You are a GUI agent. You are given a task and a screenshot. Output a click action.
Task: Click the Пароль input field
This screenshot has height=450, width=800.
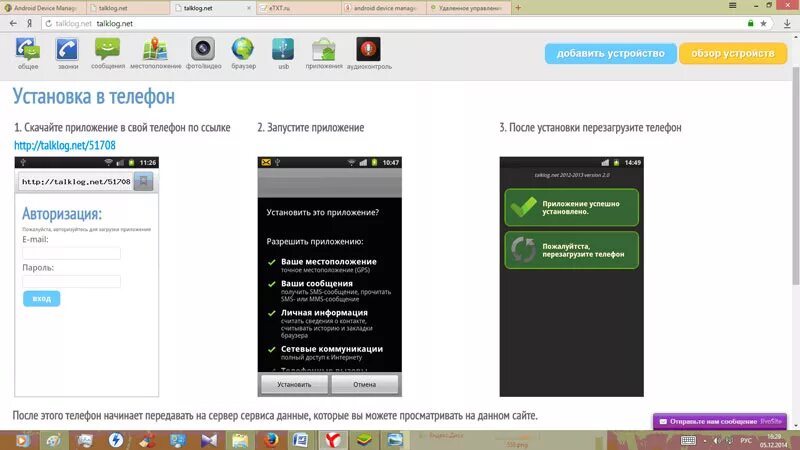(71, 281)
